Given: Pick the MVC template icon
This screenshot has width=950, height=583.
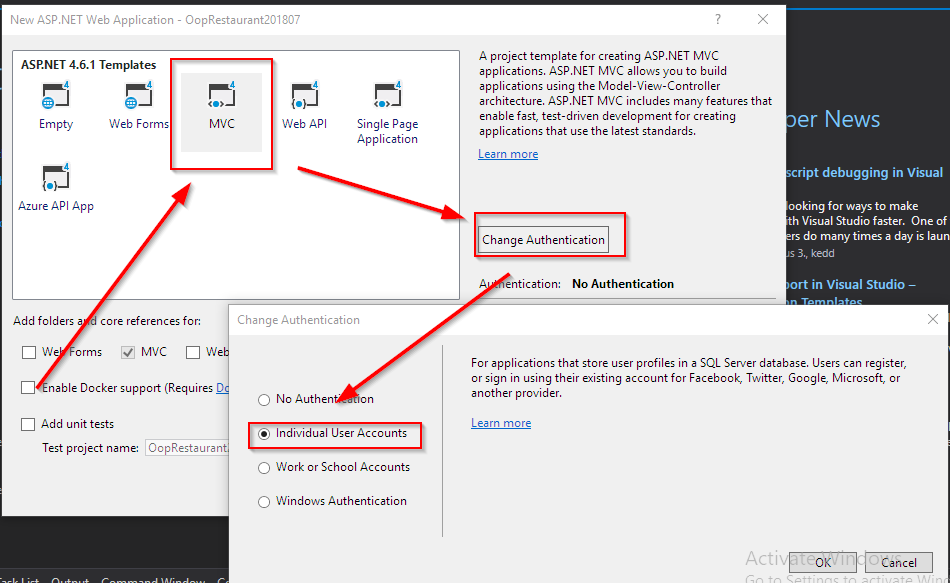Looking at the screenshot, I should click(x=222, y=112).
